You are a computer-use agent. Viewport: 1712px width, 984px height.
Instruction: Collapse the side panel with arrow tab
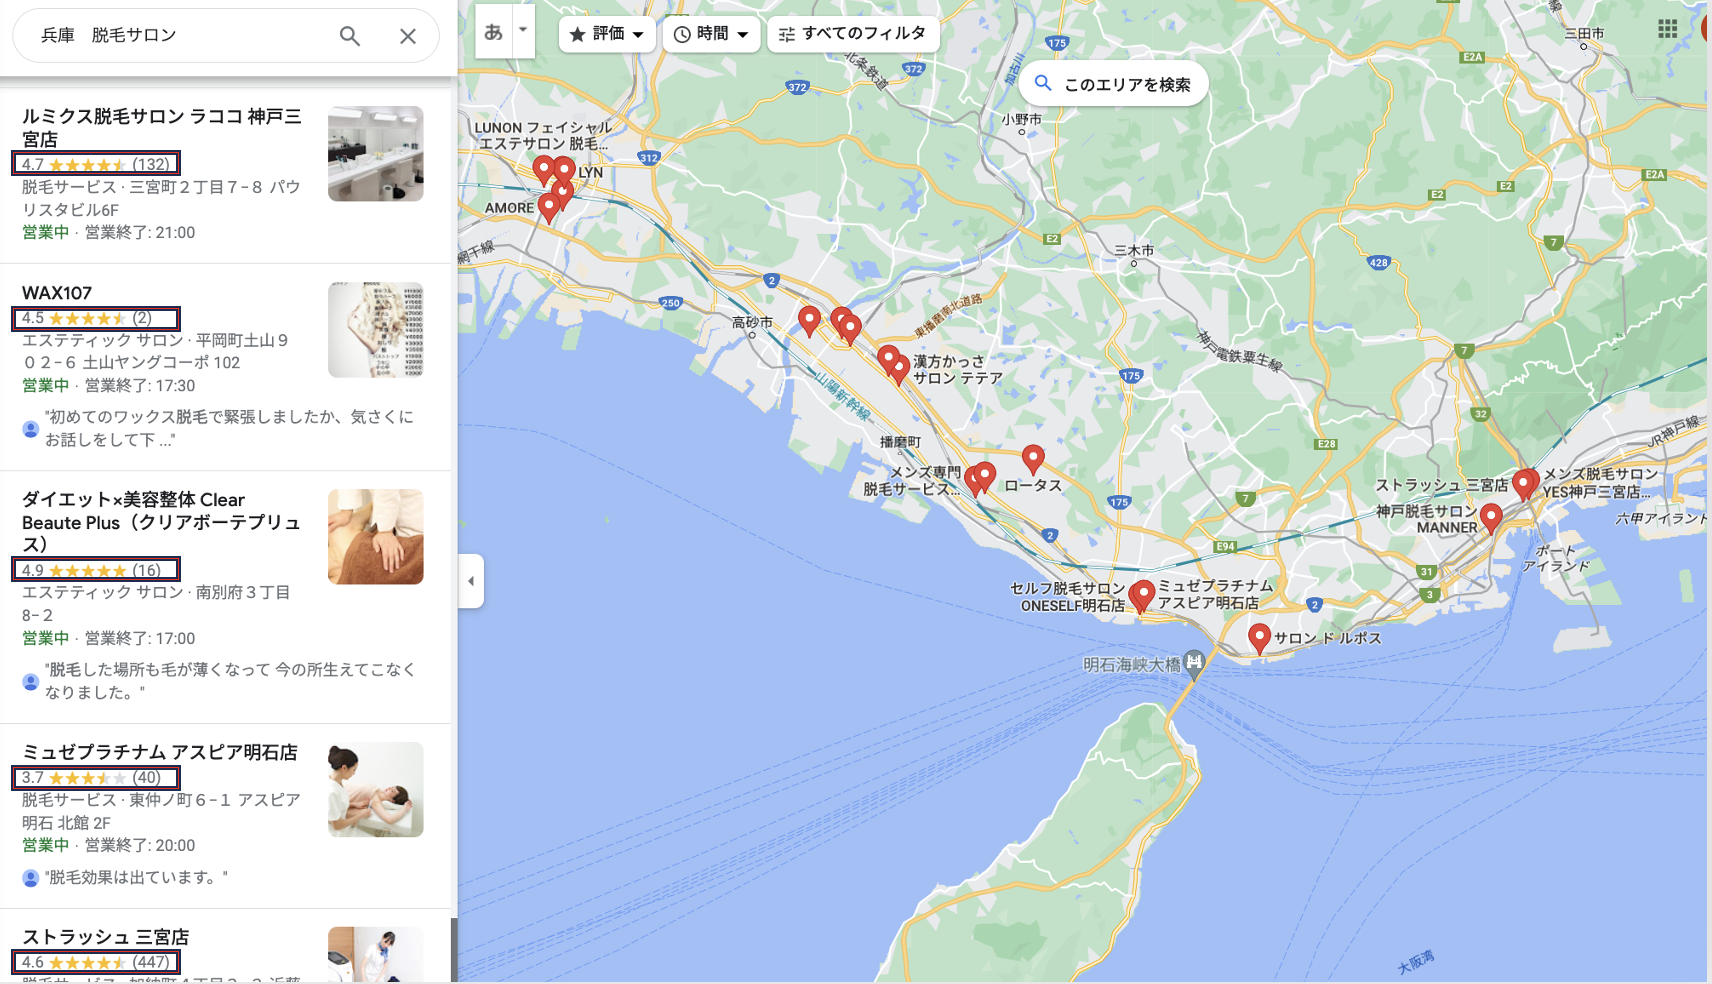pos(471,580)
